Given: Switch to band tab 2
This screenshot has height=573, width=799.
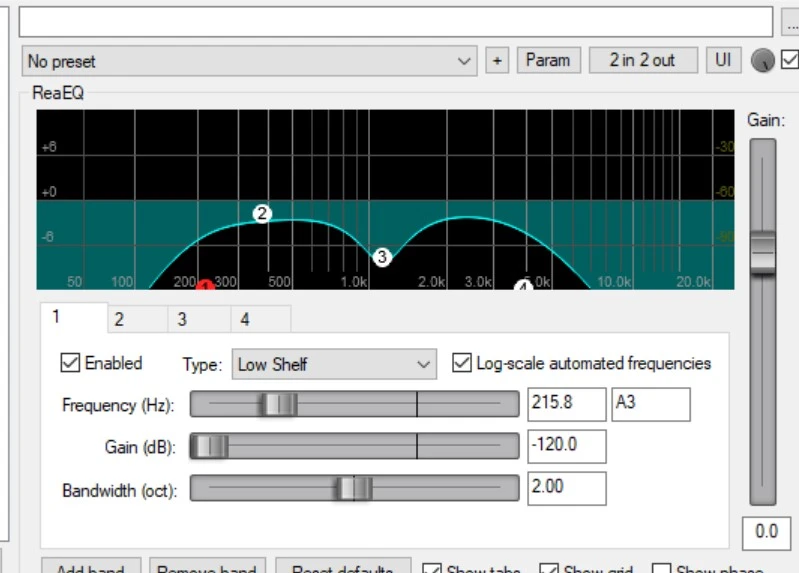Looking at the screenshot, I should click(x=119, y=320).
